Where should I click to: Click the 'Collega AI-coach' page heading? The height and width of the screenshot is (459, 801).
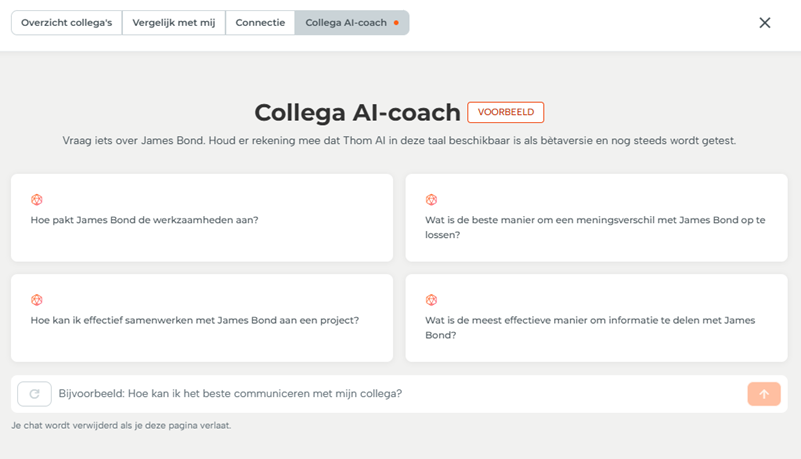[x=357, y=112]
